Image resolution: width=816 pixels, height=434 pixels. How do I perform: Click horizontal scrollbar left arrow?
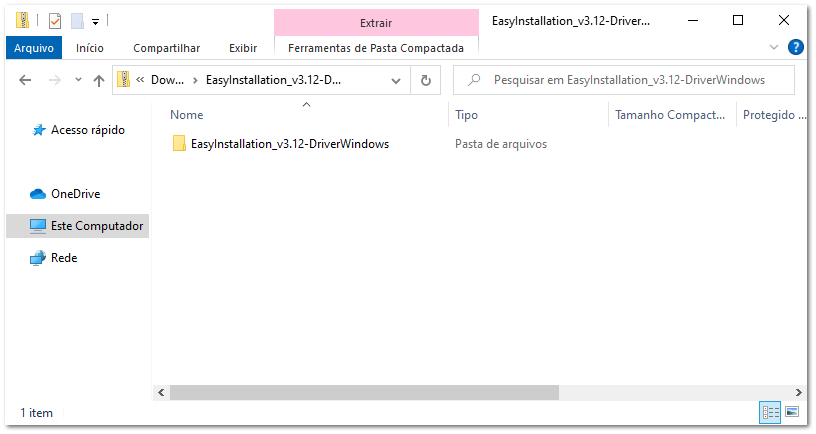[x=161, y=392]
